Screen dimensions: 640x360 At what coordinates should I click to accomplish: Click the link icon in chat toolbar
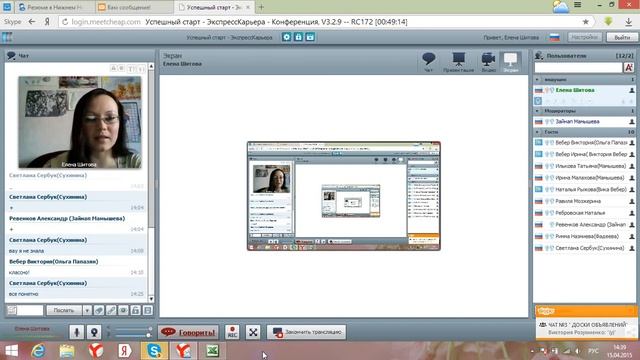[x=111, y=310]
